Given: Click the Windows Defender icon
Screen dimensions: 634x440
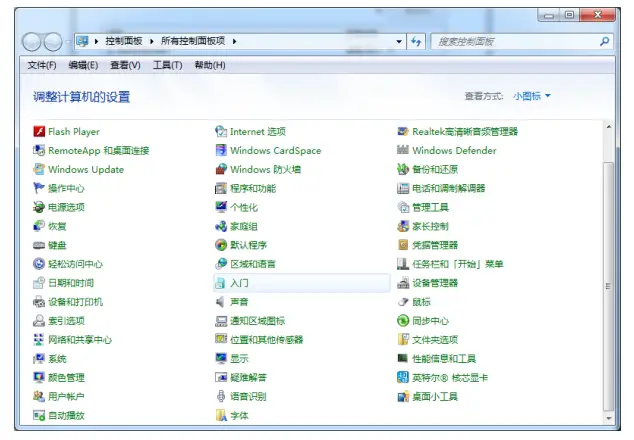Looking at the screenshot, I should [x=403, y=150].
